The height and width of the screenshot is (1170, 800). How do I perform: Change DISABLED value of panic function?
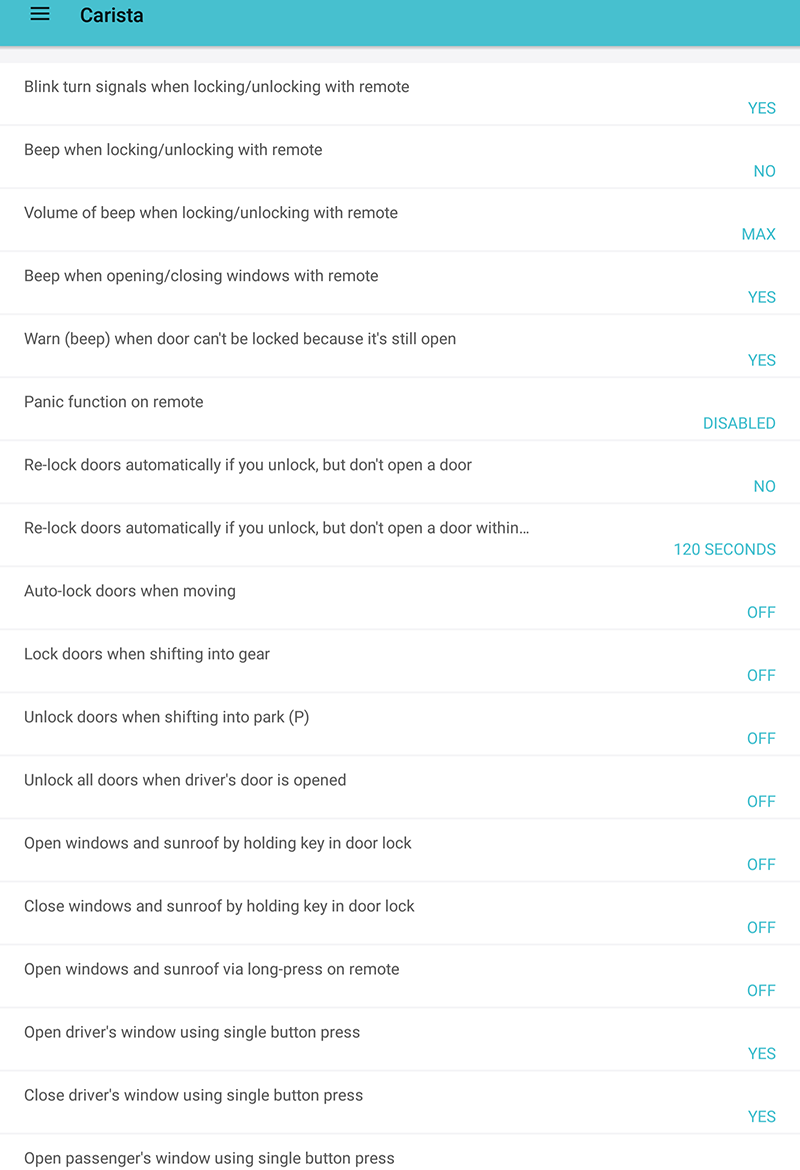(739, 423)
